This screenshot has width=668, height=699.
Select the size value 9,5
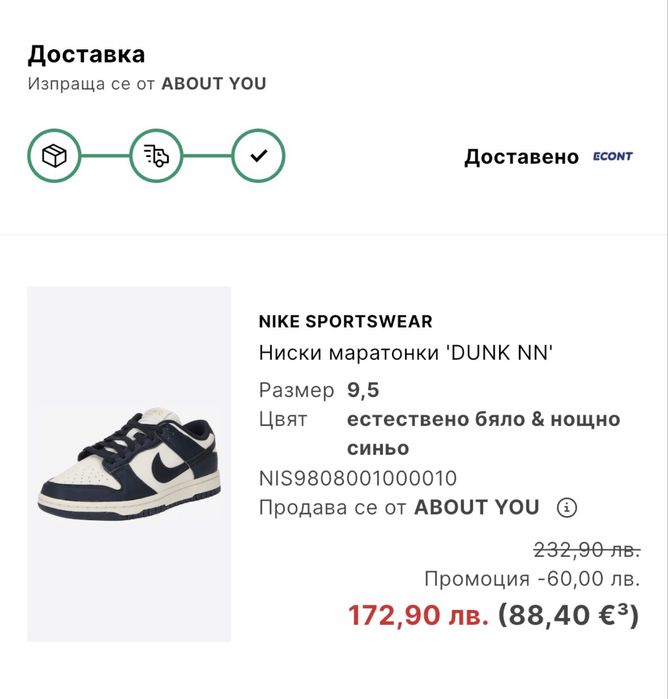(x=363, y=390)
